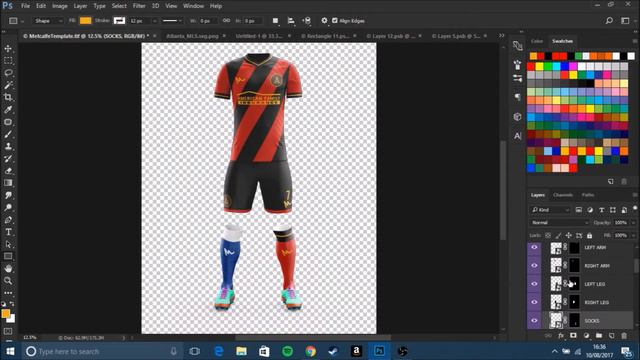Toggle layer filtering on or off
Viewport: 640px width, 360px height.
click(x=635, y=209)
